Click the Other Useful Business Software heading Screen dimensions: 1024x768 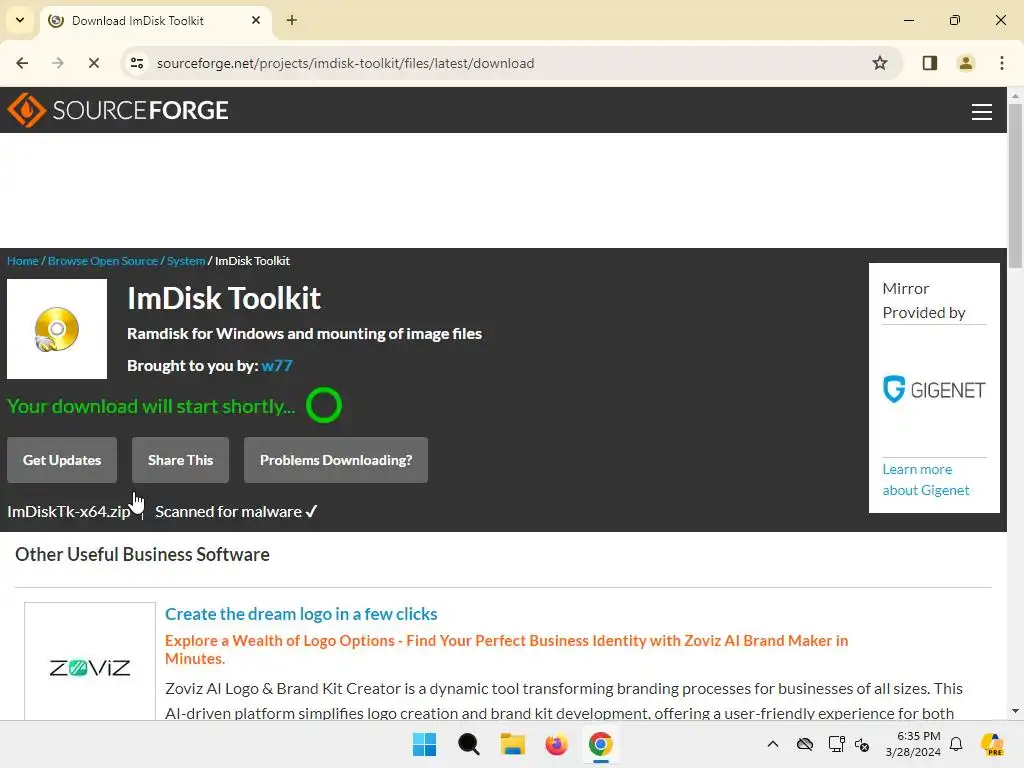(x=142, y=554)
